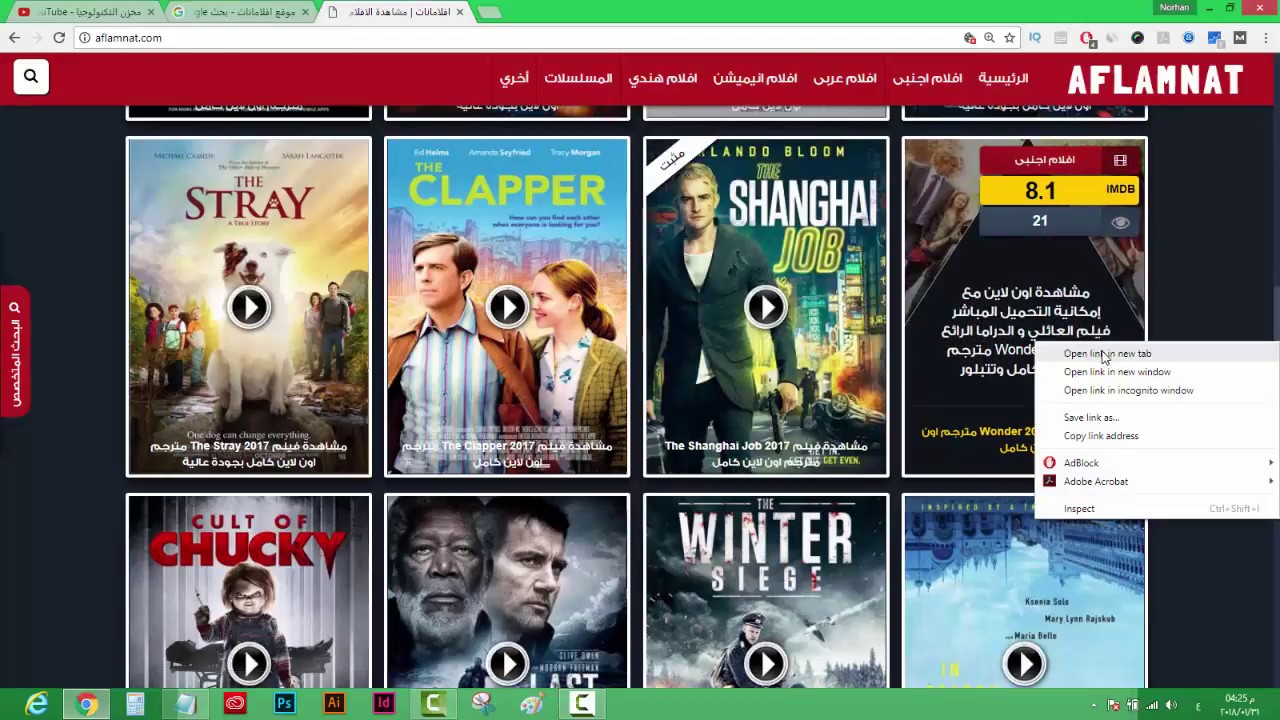Play The Shanghai Job movie
This screenshot has width=1280, height=720.
766,307
